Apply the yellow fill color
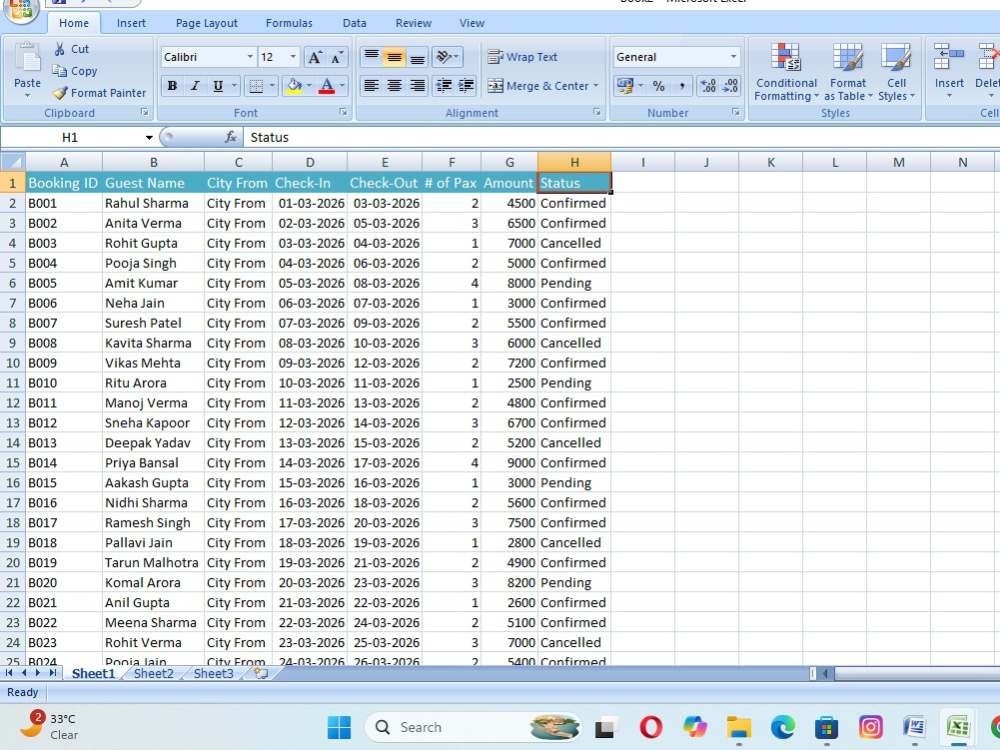The image size is (1000, 750). [294, 85]
